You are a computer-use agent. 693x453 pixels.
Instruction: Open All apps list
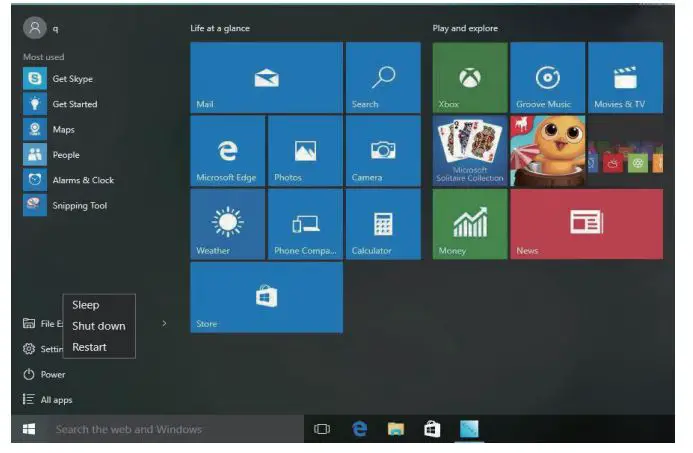pyautogui.click(x=48, y=400)
